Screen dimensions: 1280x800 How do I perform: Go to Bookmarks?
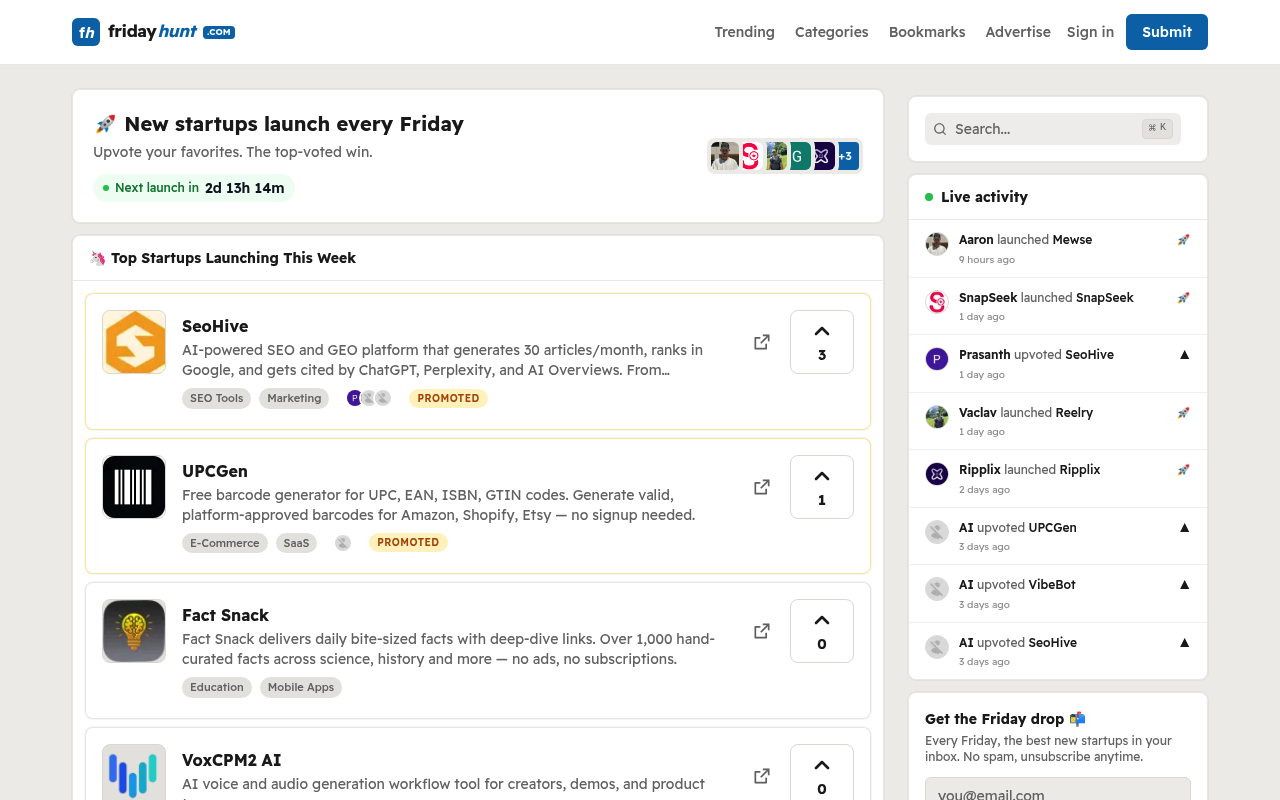tap(927, 32)
